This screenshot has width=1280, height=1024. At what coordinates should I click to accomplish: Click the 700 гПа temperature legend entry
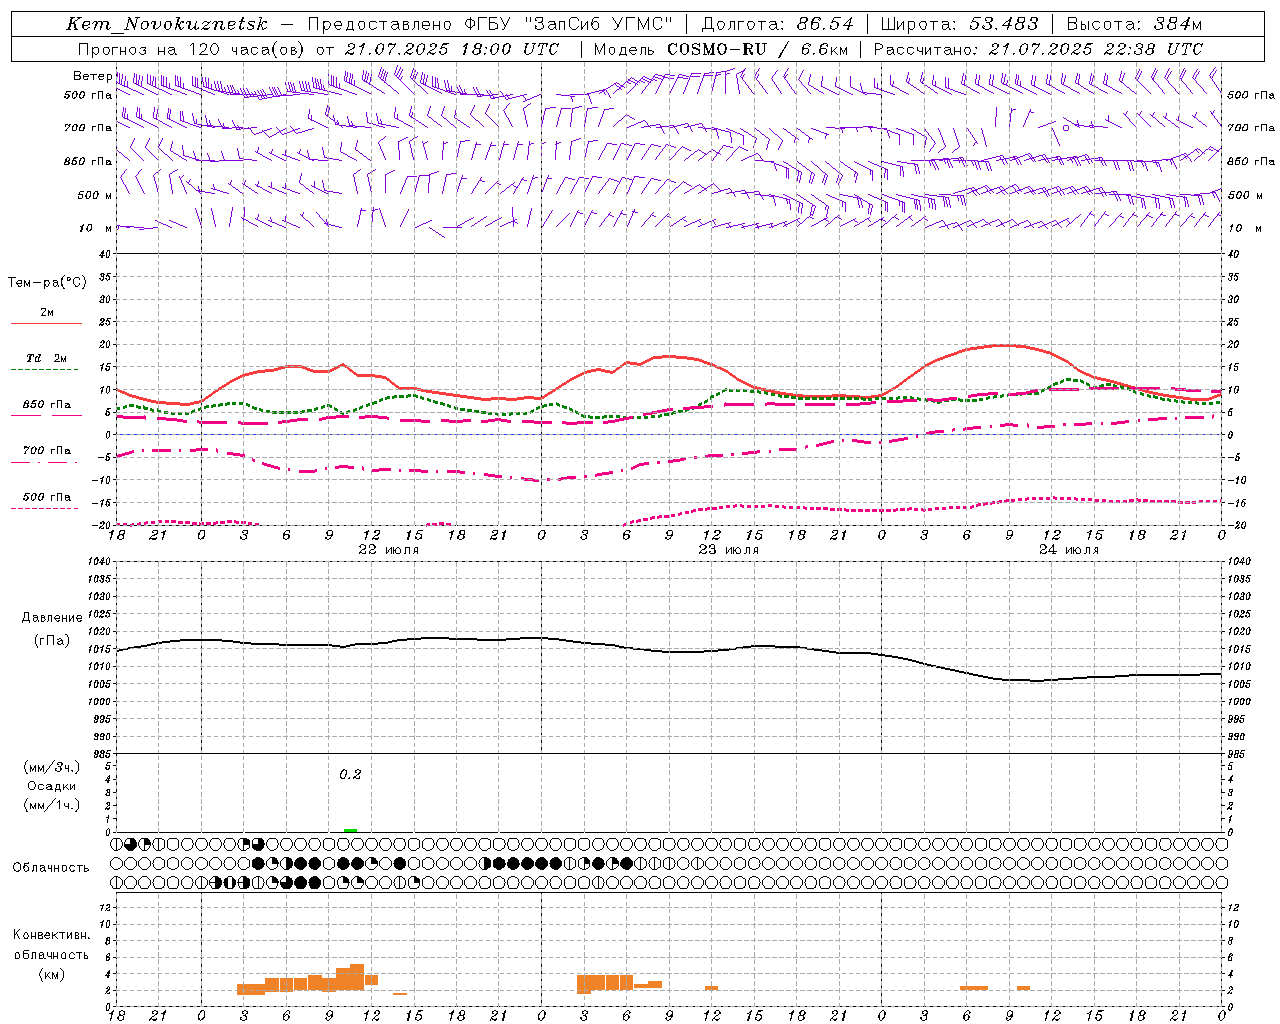click(47, 451)
